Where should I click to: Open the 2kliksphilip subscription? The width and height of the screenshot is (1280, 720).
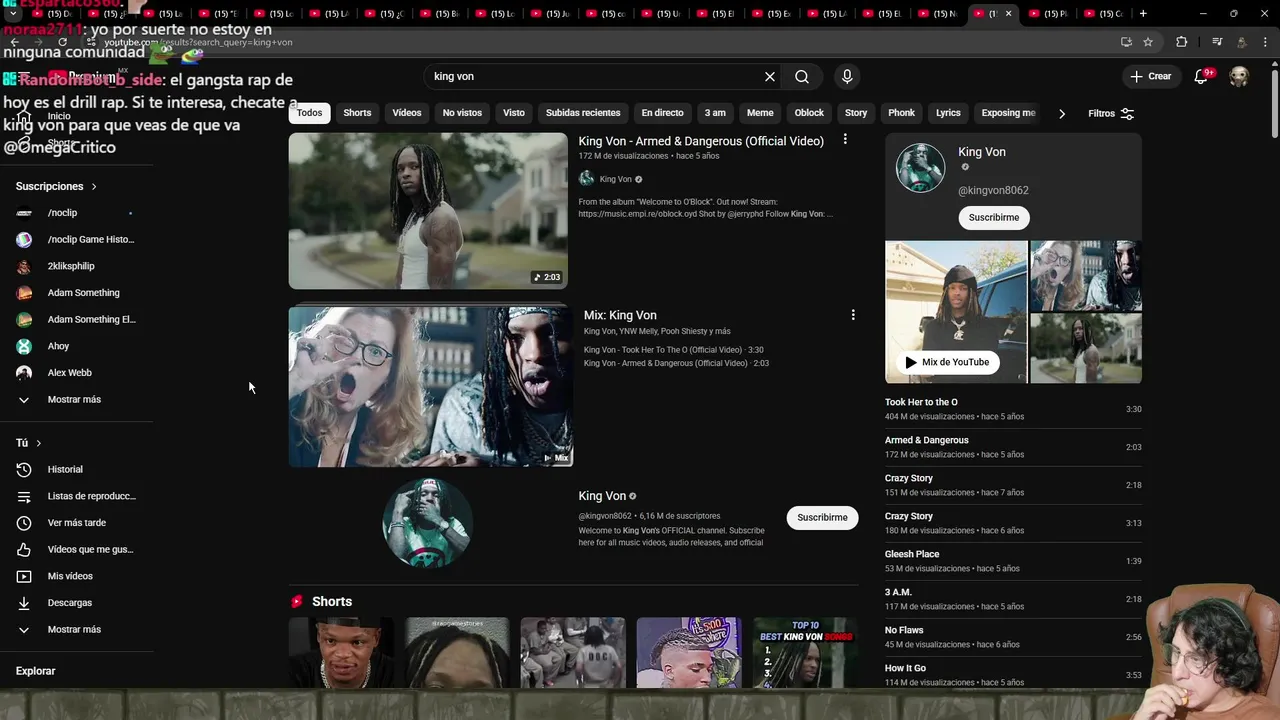click(x=76, y=266)
